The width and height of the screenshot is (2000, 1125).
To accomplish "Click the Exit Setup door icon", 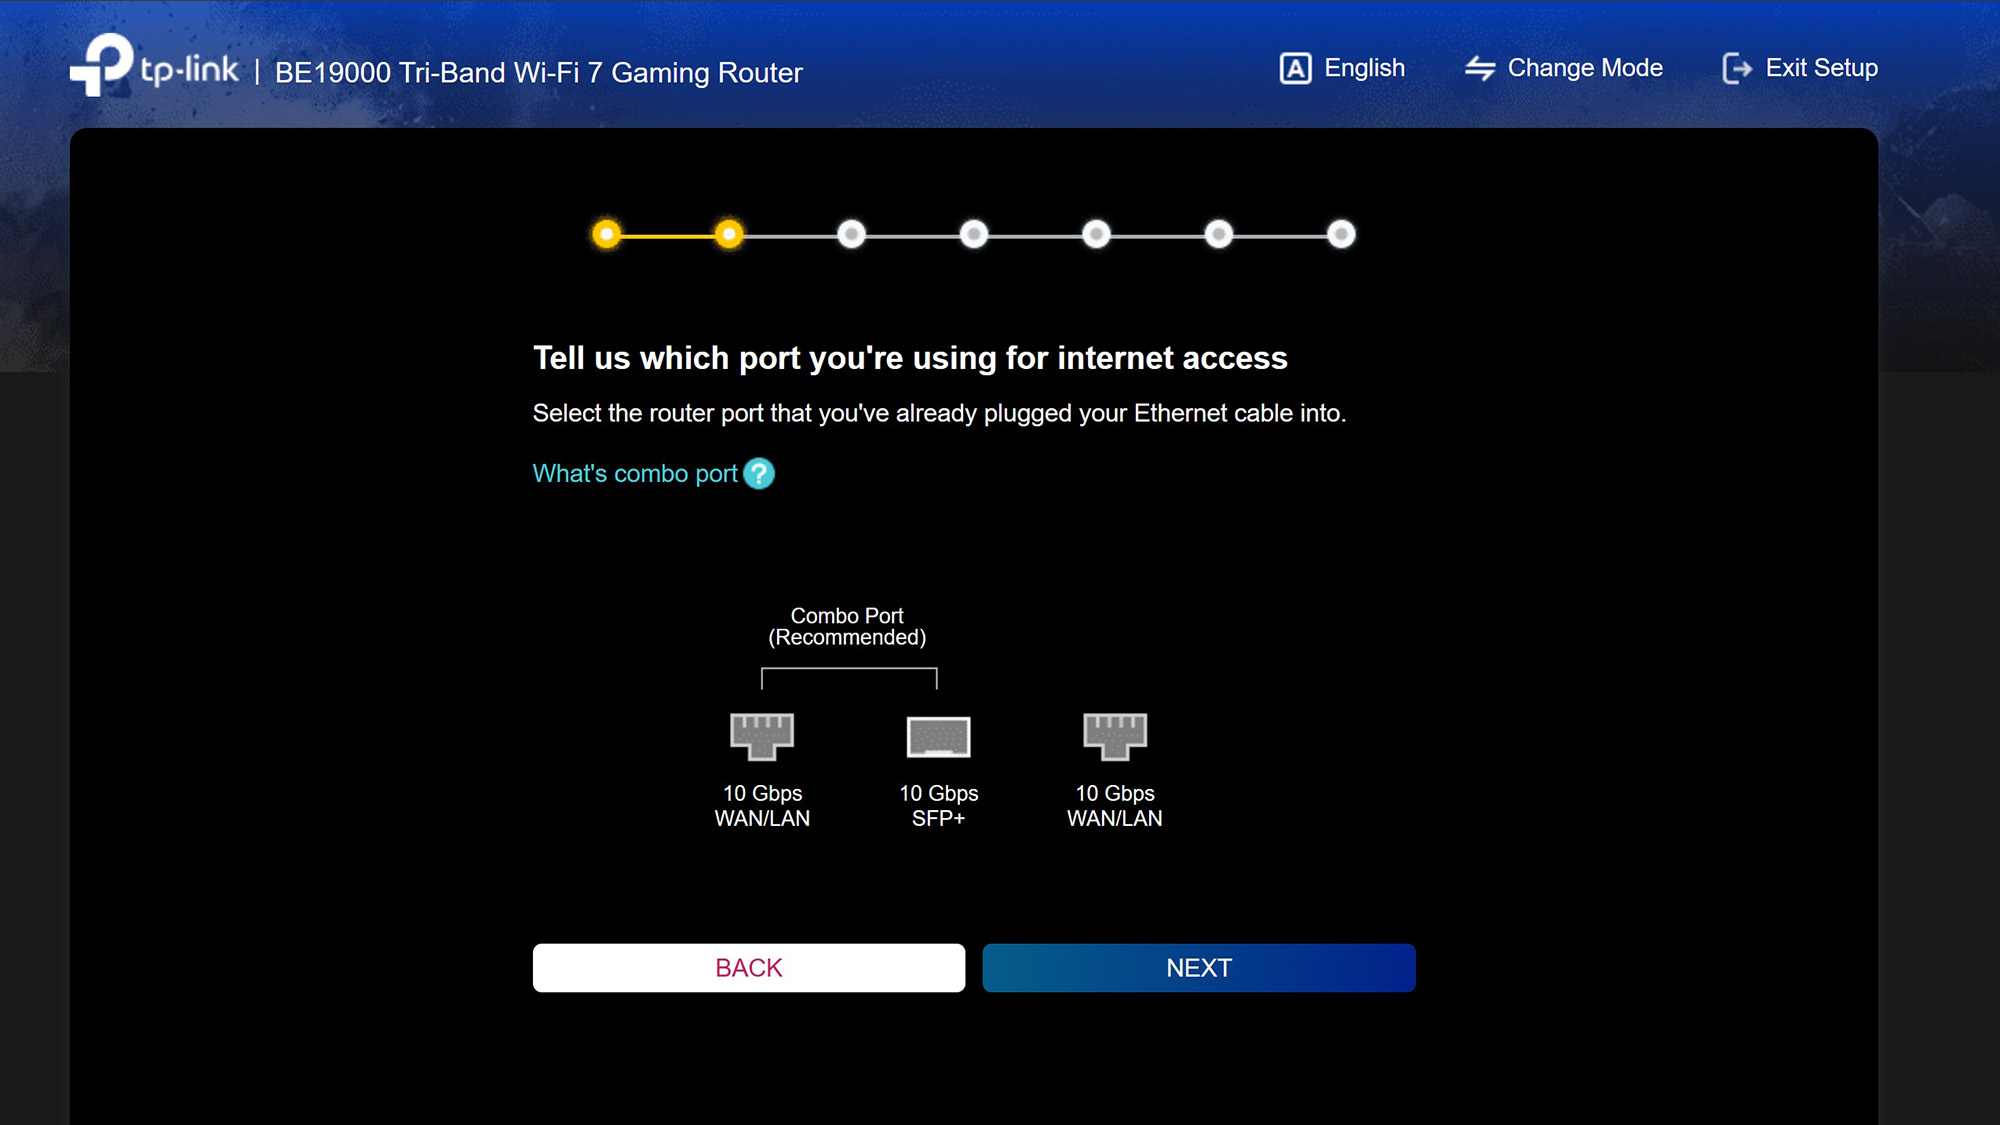I will tap(1737, 68).
